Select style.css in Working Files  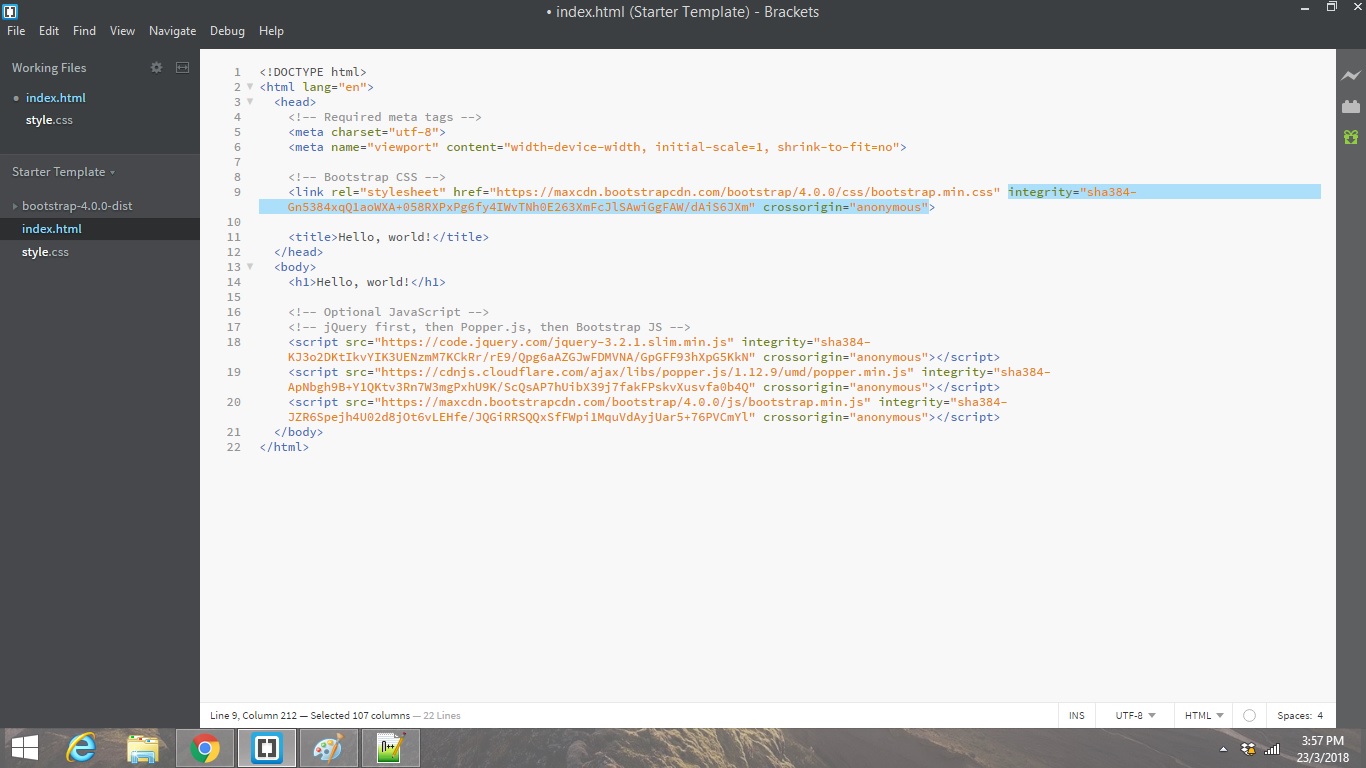coord(49,120)
